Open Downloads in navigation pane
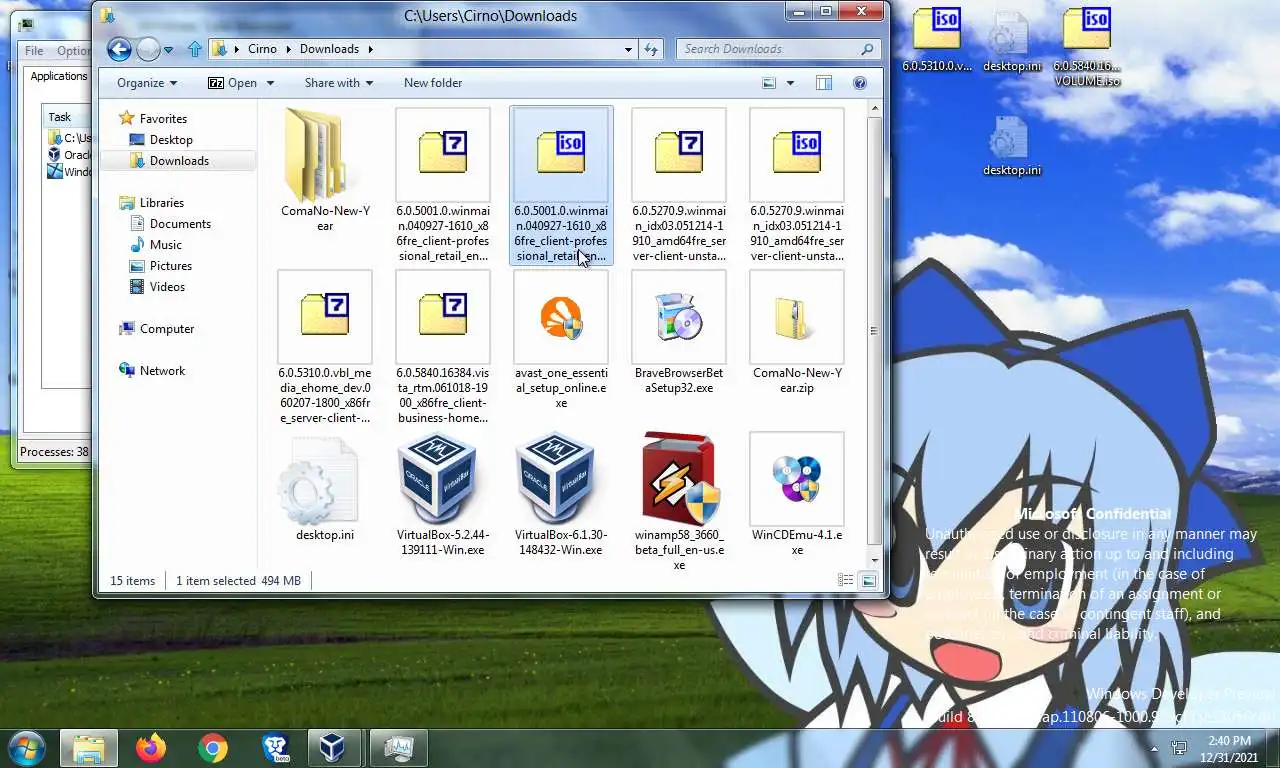The width and height of the screenshot is (1280, 768). point(179,160)
